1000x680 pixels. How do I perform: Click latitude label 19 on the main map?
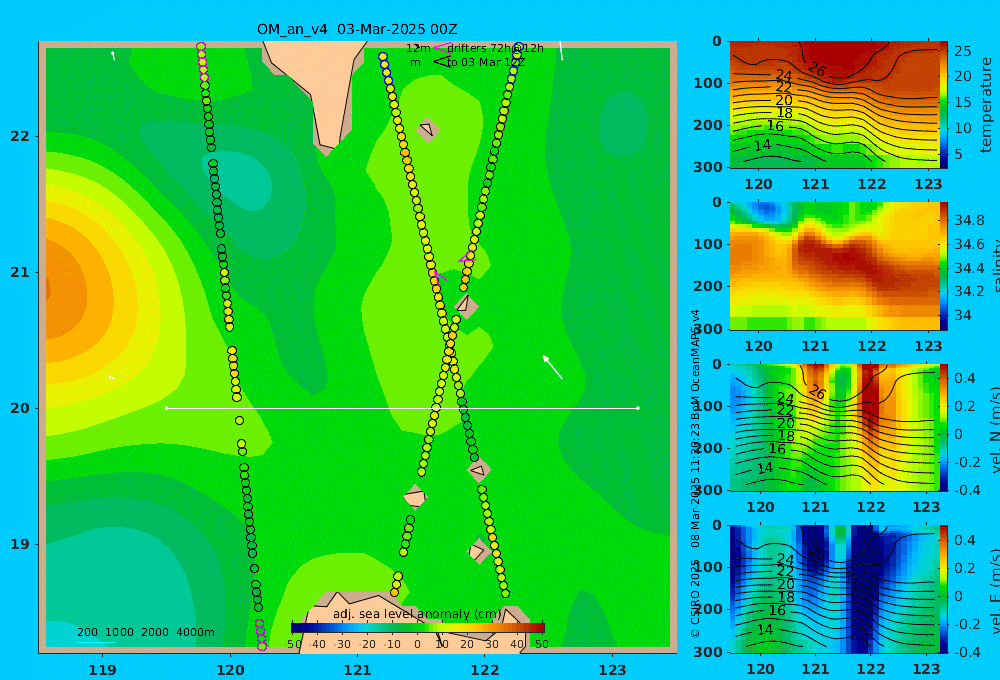point(20,544)
